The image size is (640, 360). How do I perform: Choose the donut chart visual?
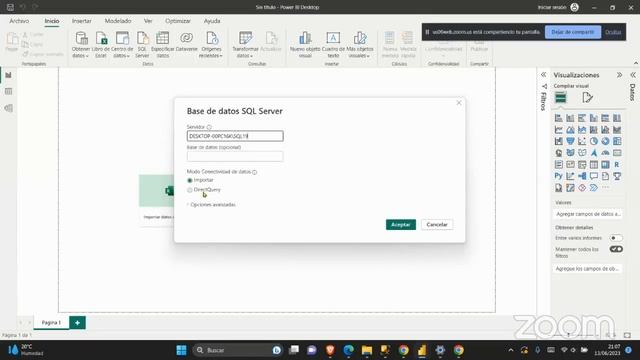click(x=605, y=141)
